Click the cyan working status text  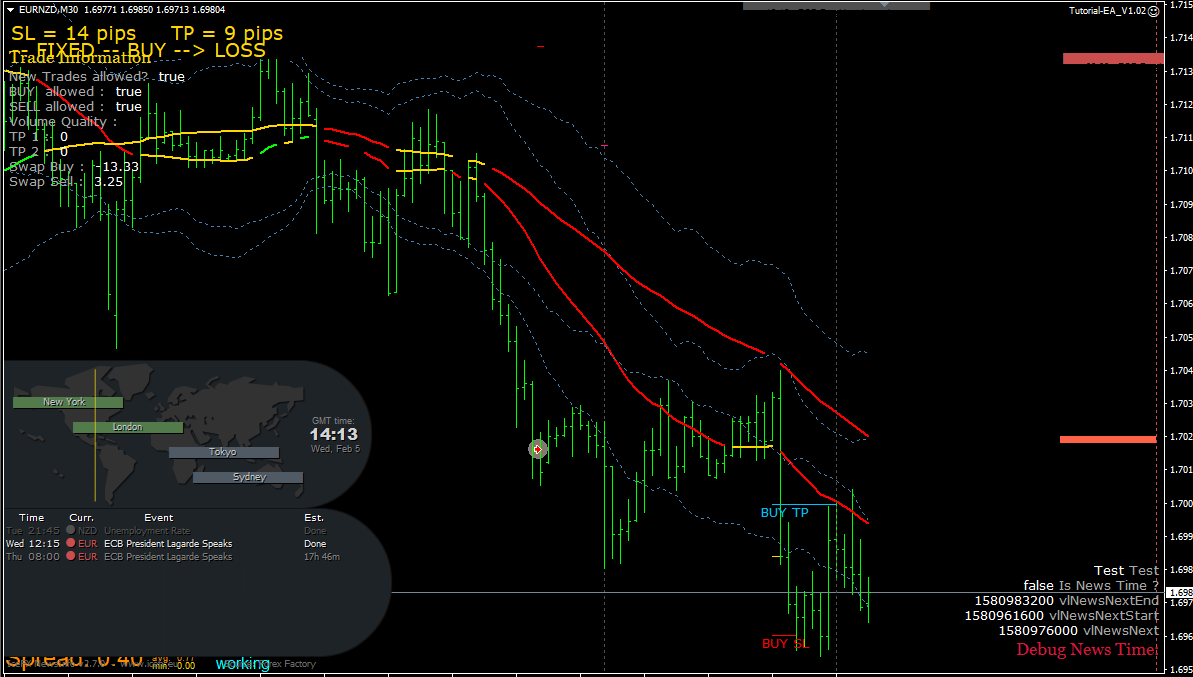click(243, 663)
